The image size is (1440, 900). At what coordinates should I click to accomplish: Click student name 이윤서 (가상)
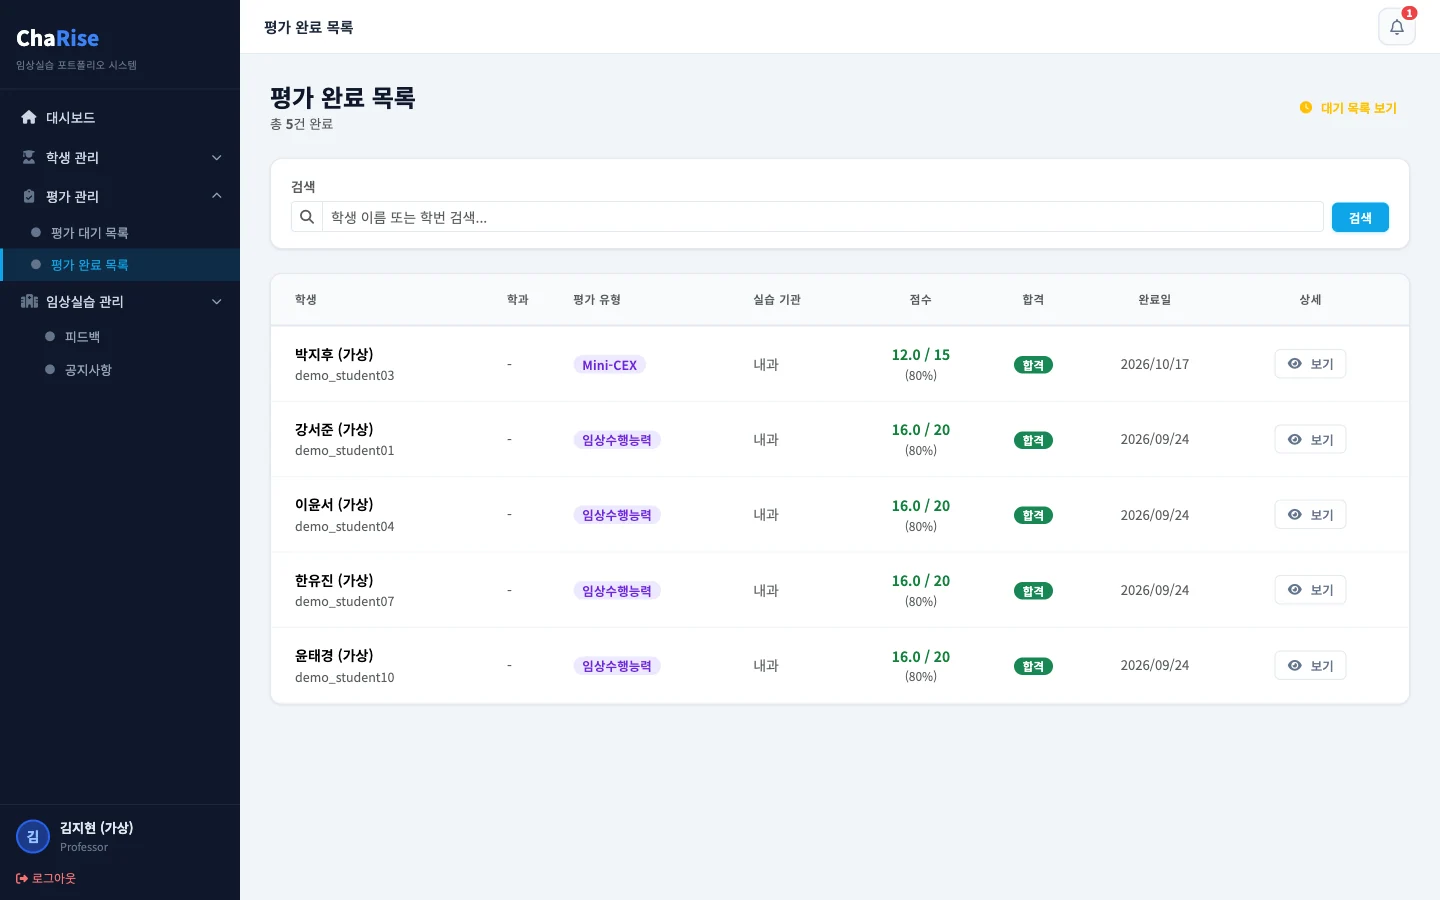click(x=334, y=505)
